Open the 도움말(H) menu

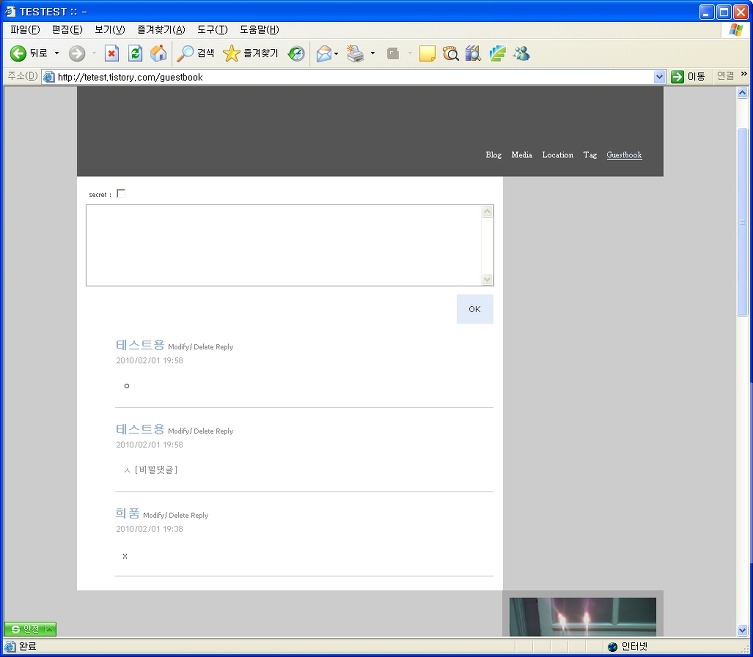(259, 30)
